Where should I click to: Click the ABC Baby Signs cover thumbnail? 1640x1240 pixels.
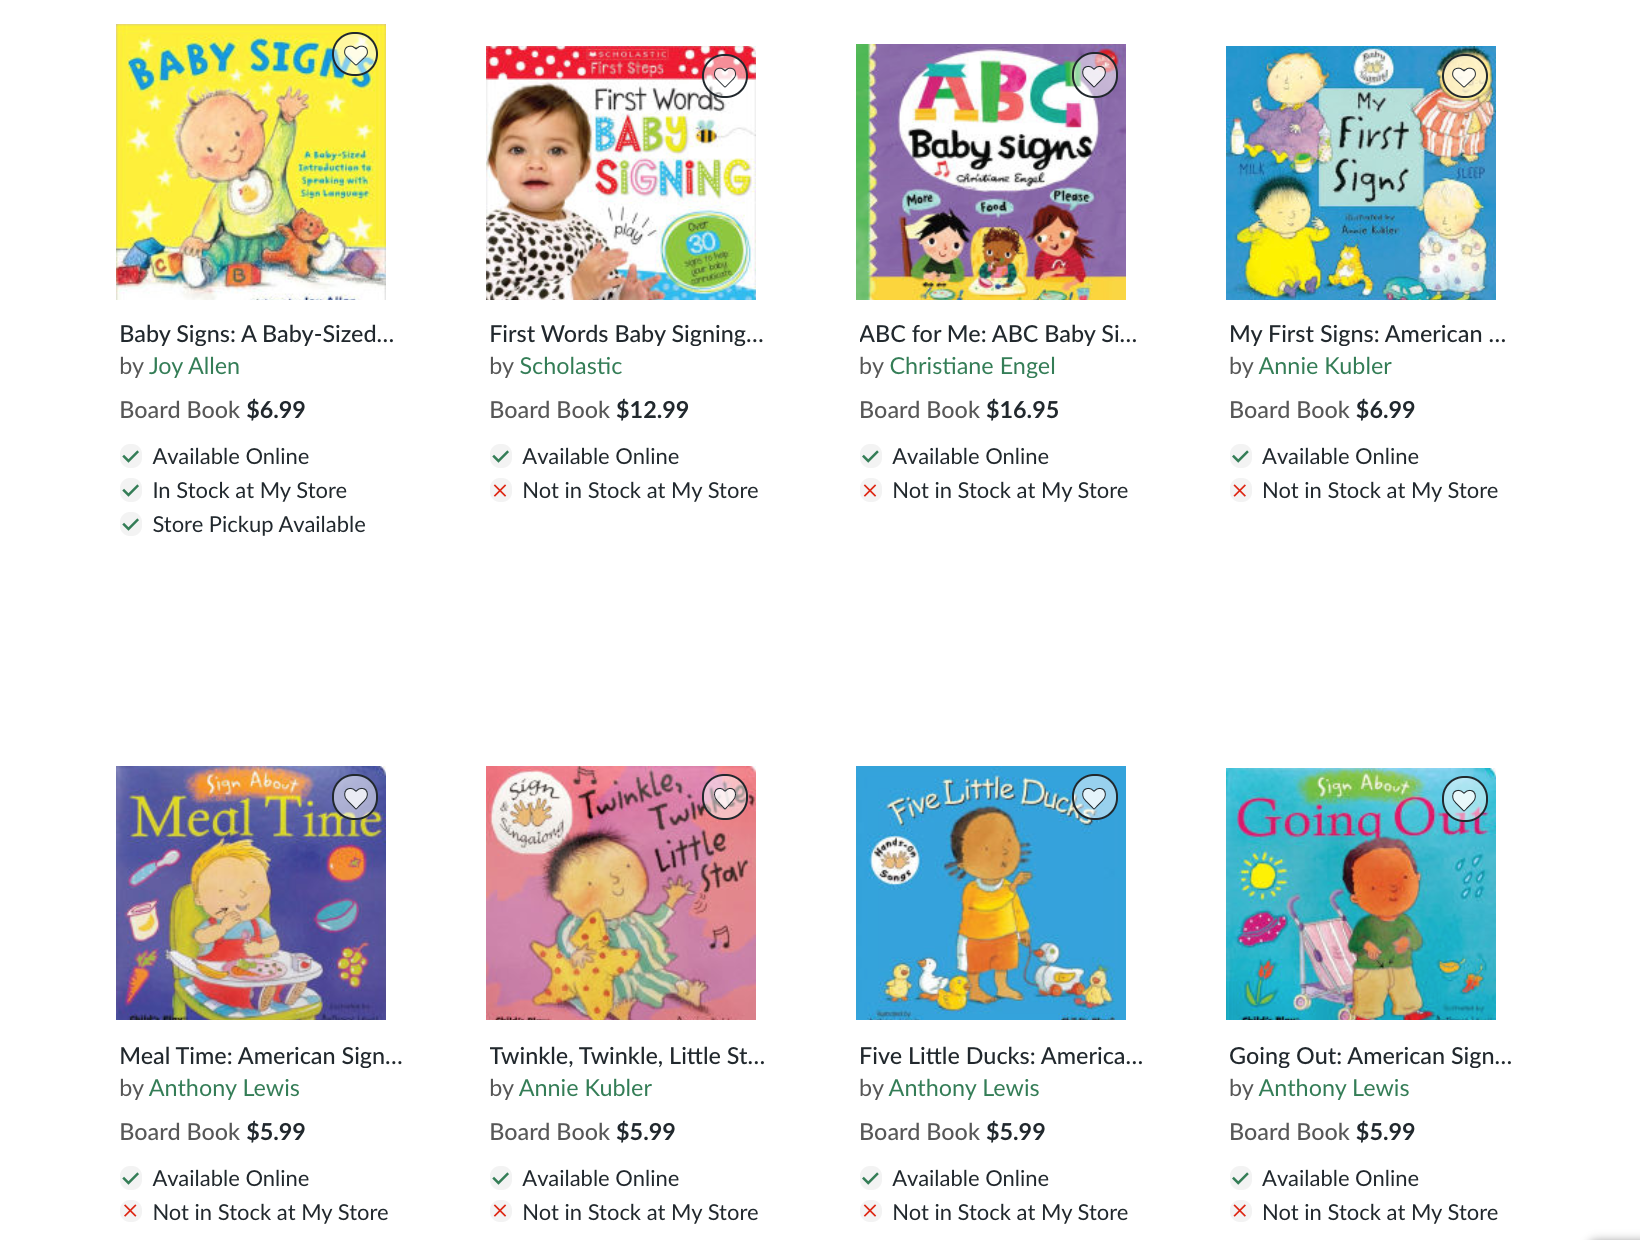click(991, 172)
